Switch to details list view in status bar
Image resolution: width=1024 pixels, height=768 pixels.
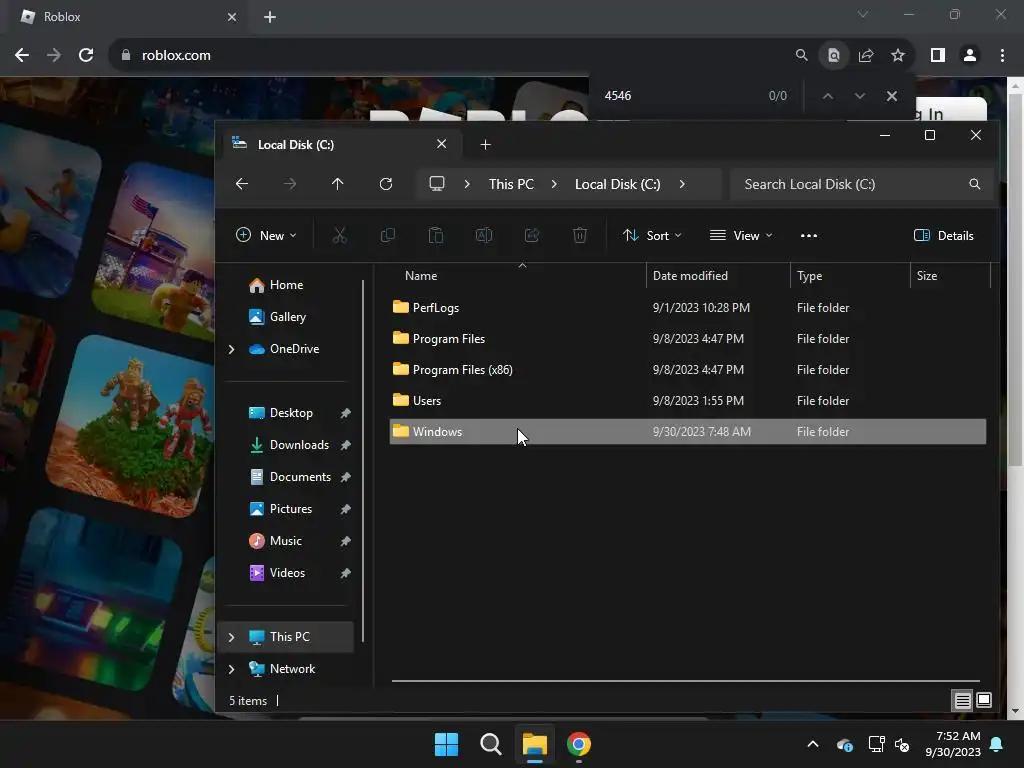click(963, 701)
